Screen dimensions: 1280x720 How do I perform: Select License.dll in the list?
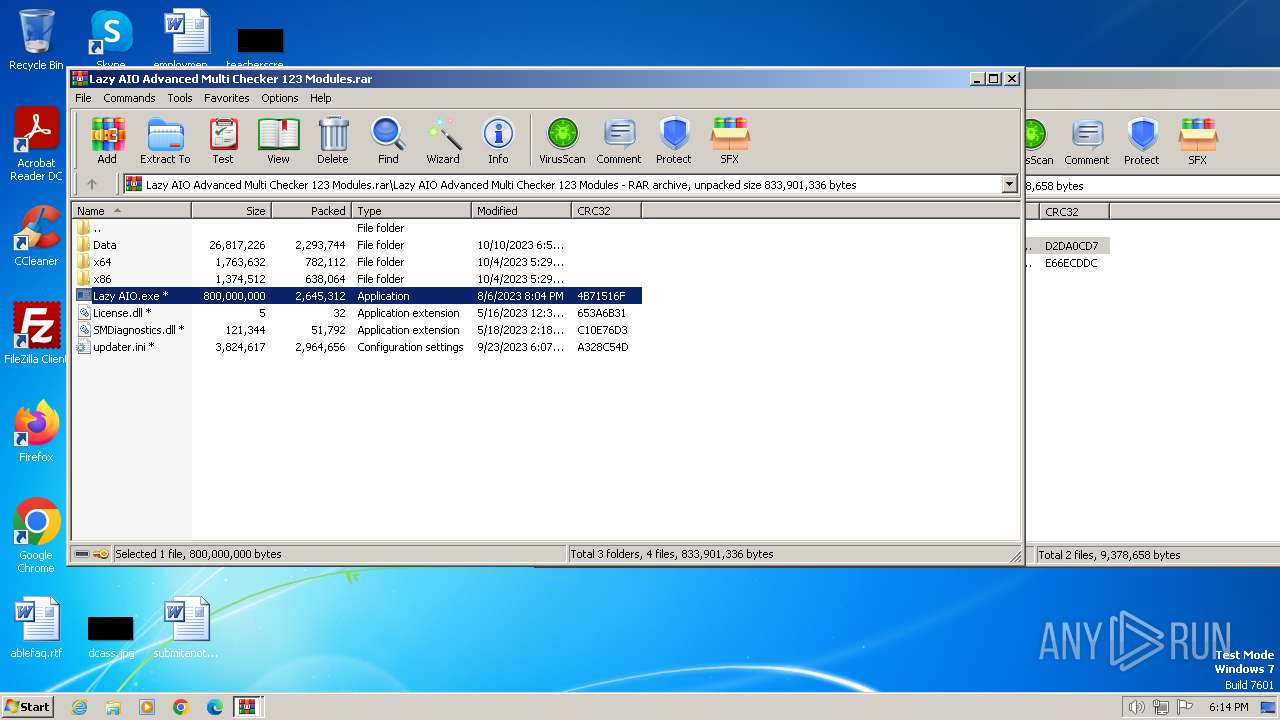coord(357,313)
